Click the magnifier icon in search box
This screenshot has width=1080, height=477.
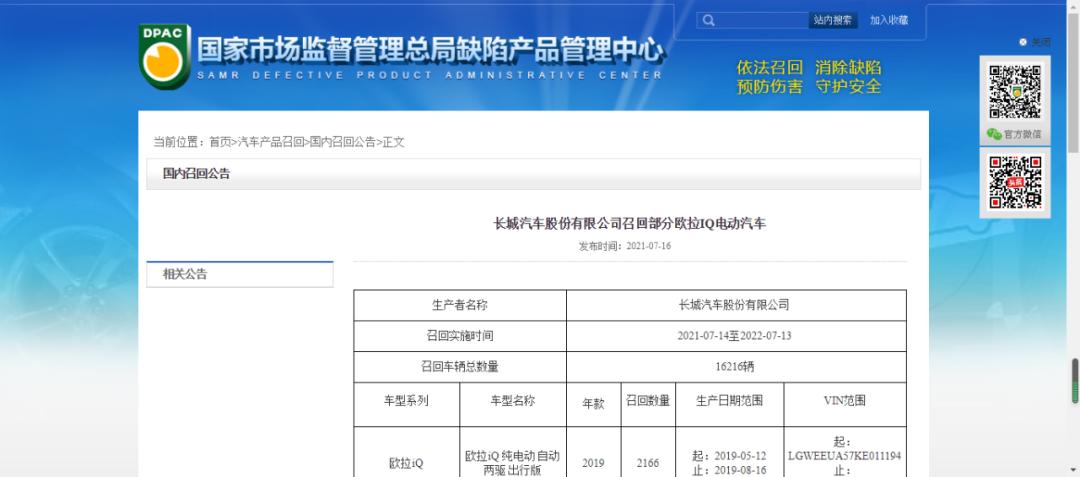(709, 21)
